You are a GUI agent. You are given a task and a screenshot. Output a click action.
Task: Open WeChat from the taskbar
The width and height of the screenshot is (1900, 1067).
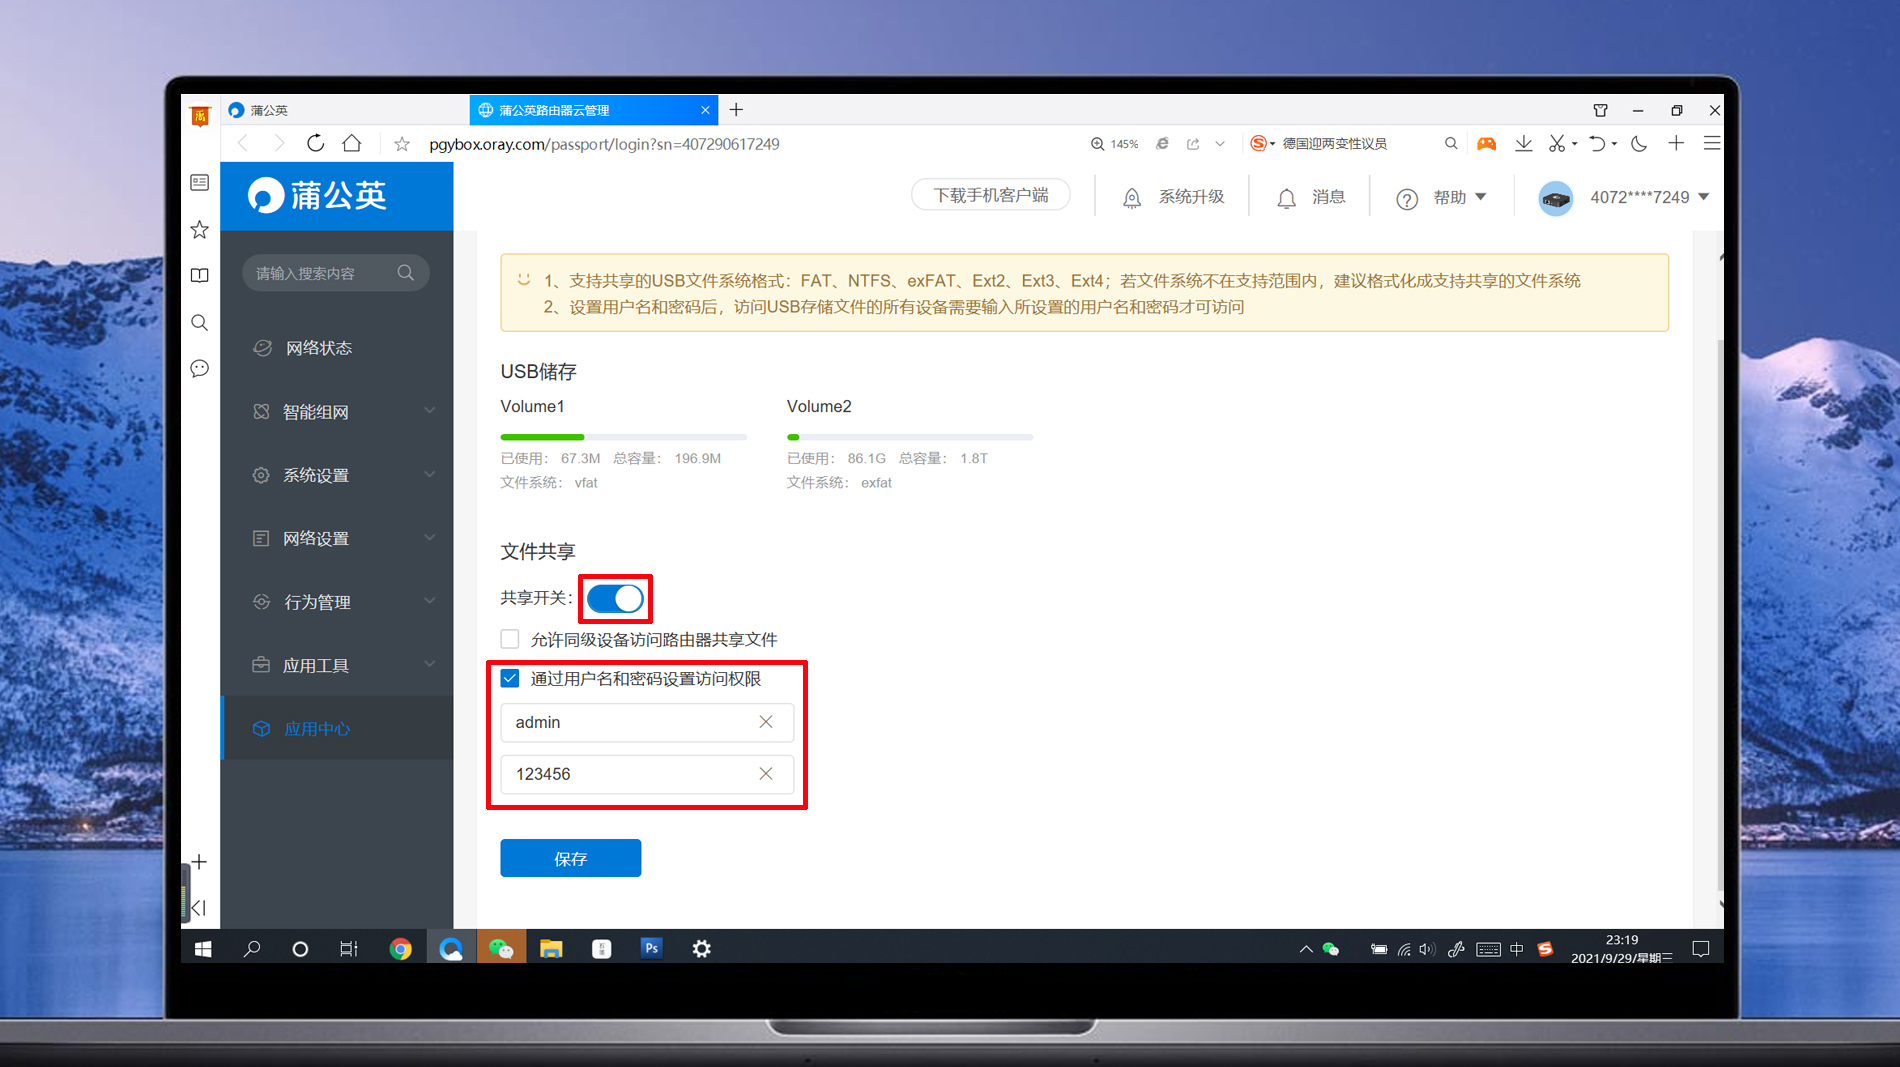point(501,948)
